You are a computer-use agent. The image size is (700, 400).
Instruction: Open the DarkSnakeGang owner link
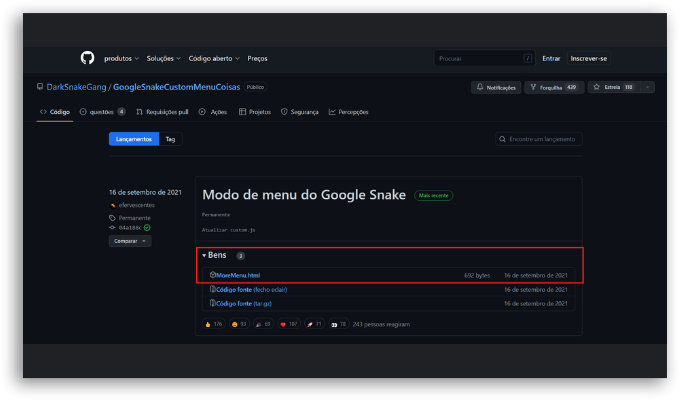[76, 87]
